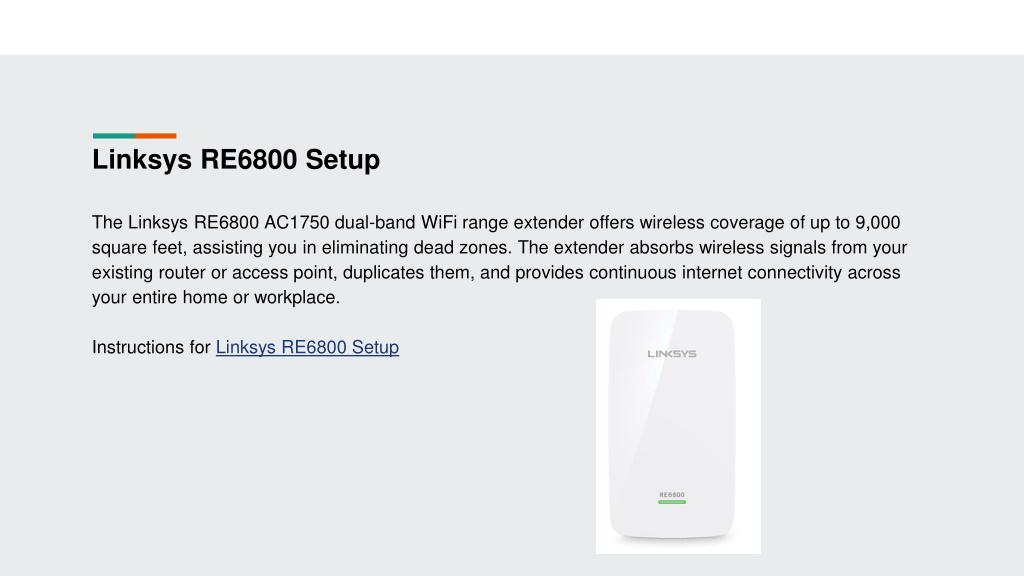Click the orange segment of the accent bar
The height and width of the screenshot is (576, 1024).
pos(155,136)
